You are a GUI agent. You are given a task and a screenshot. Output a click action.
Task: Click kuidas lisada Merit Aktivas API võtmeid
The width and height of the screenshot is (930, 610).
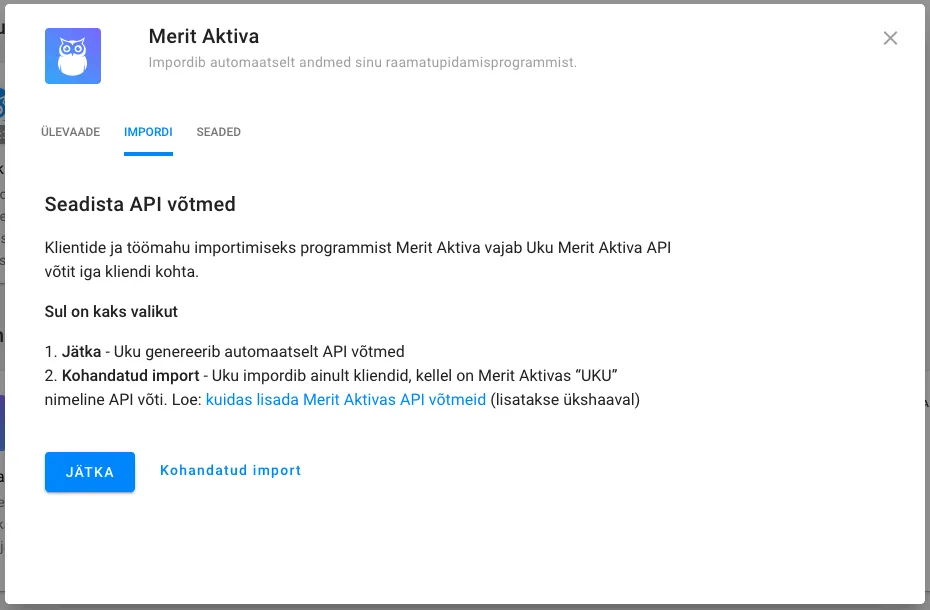[345, 397]
